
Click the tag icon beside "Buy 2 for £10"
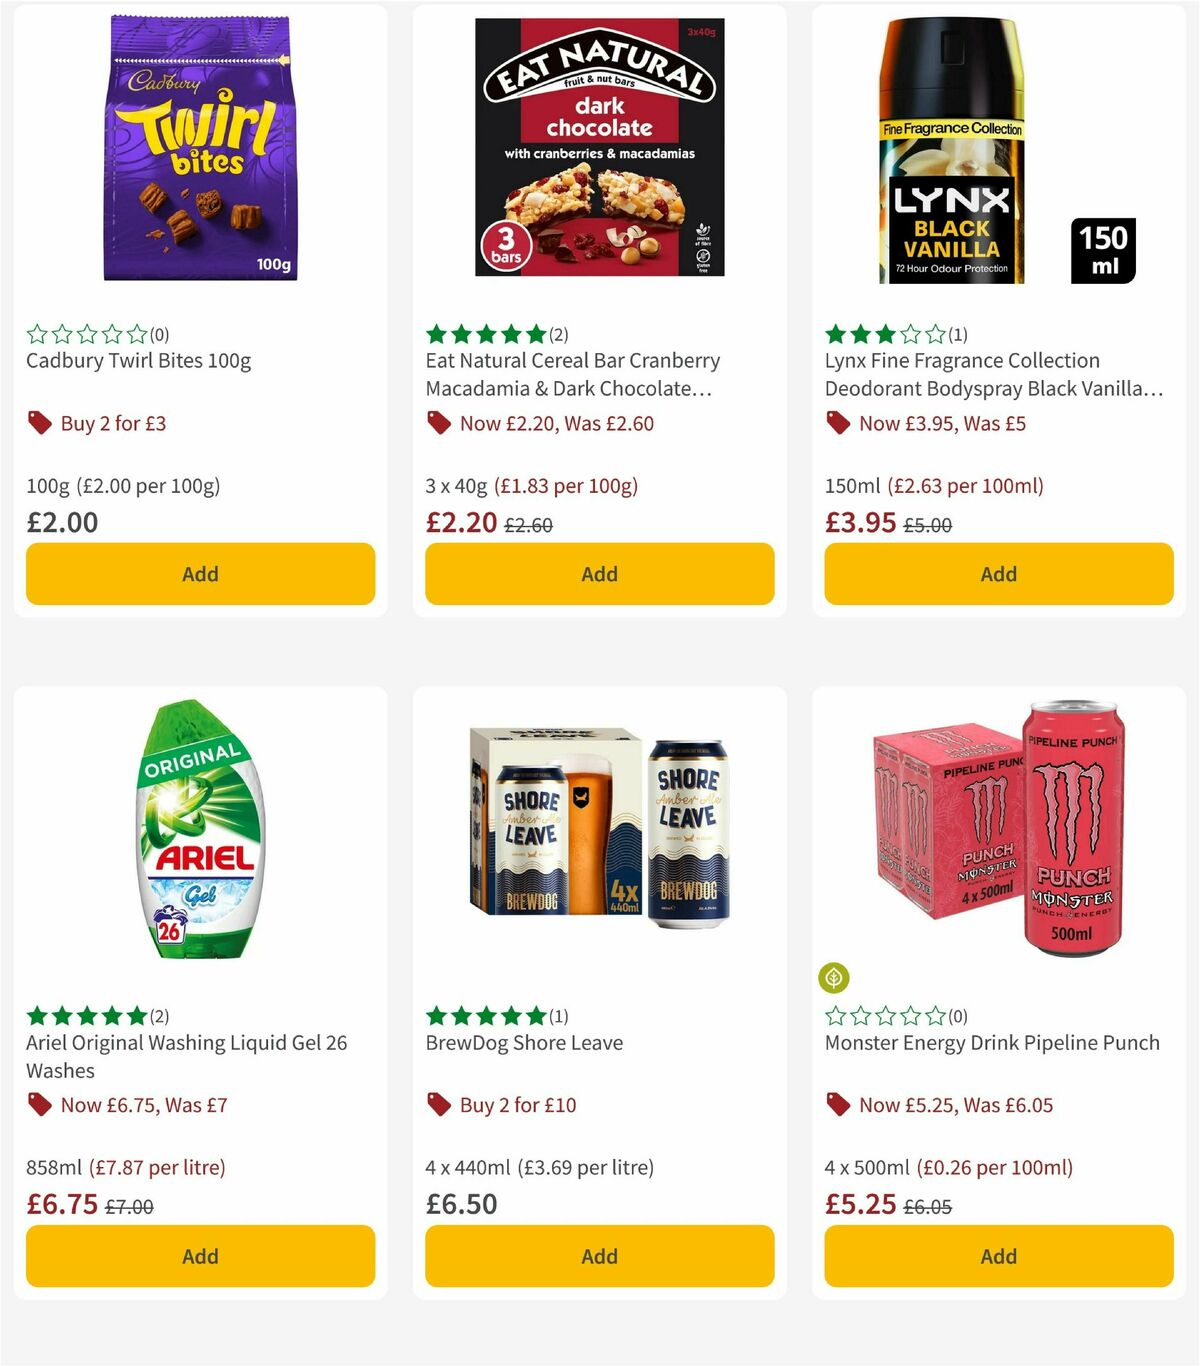click(439, 1105)
